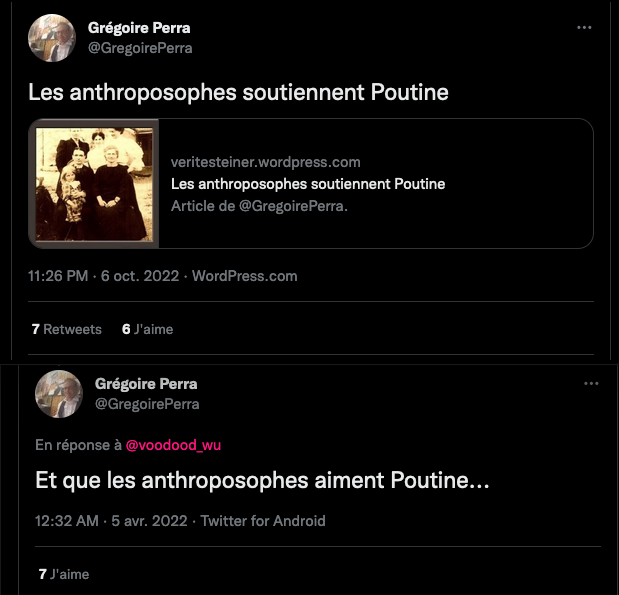
Task: Open the veritesteiner.wordpress.com link
Action: (265, 162)
